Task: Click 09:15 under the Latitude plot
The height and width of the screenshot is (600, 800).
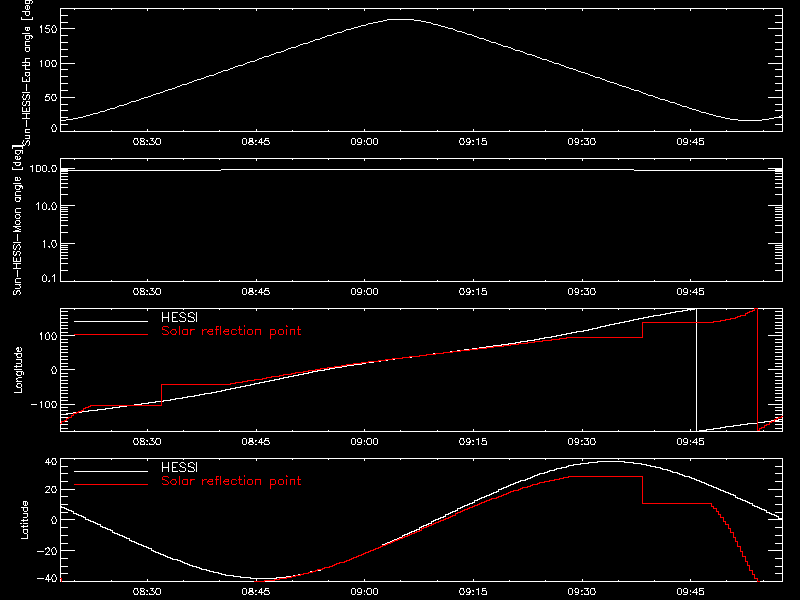Action: tap(473, 592)
